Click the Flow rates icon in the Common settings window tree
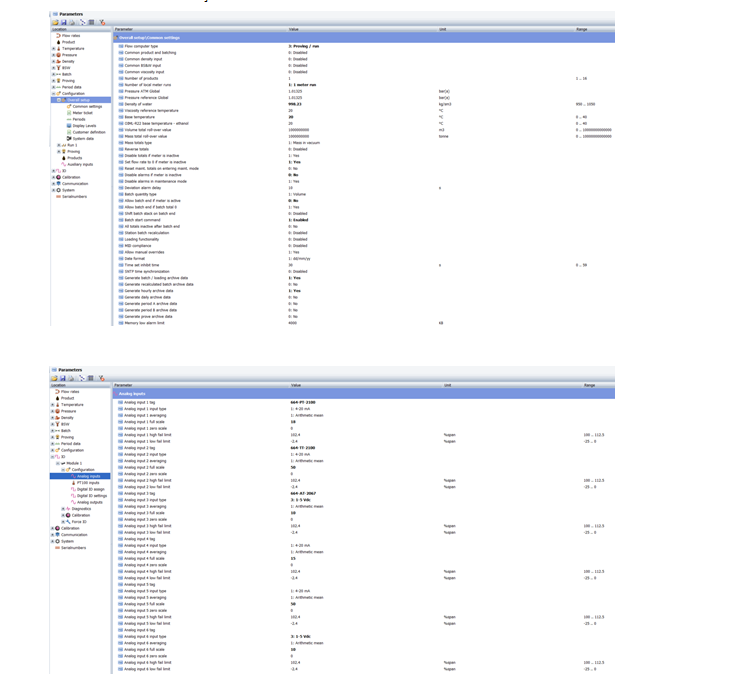This screenshot has height=692, width=736. click(58, 35)
